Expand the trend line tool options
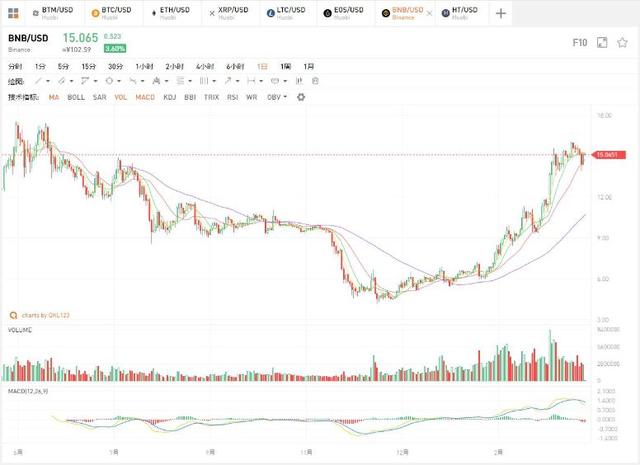The width and height of the screenshot is (640, 465). tap(48, 81)
